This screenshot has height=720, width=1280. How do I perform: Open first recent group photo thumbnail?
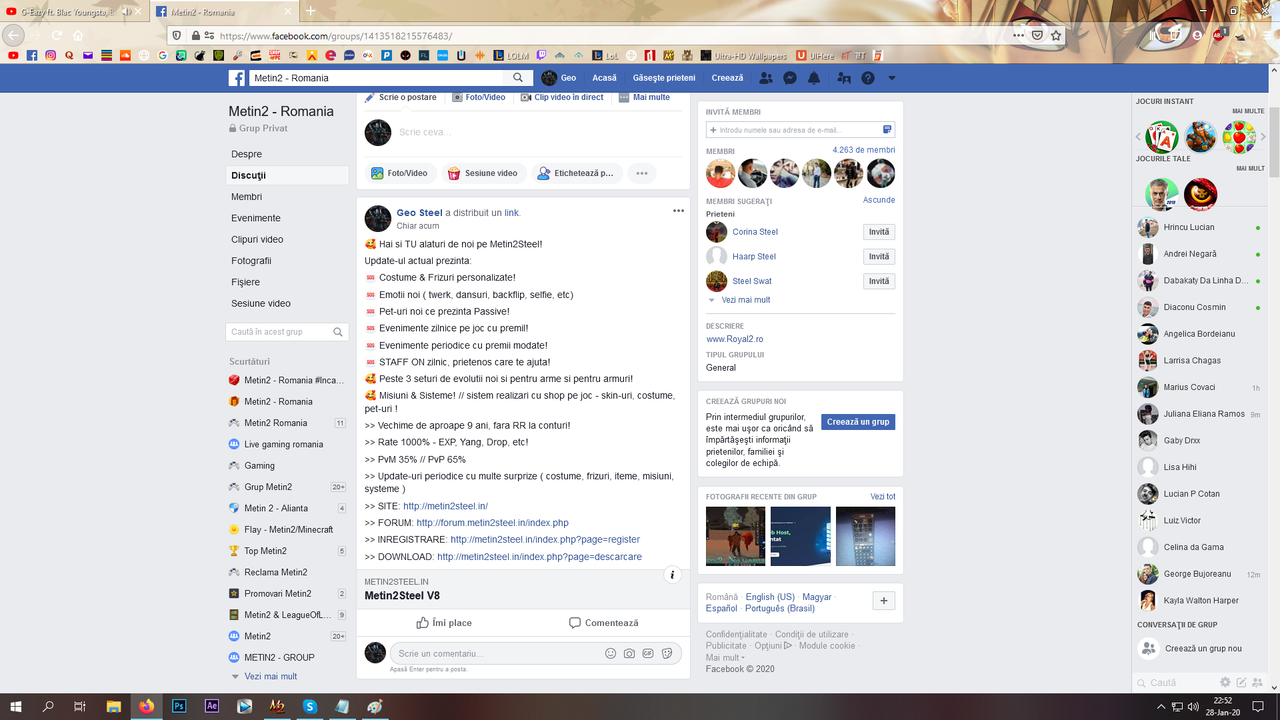pyautogui.click(x=735, y=536)
